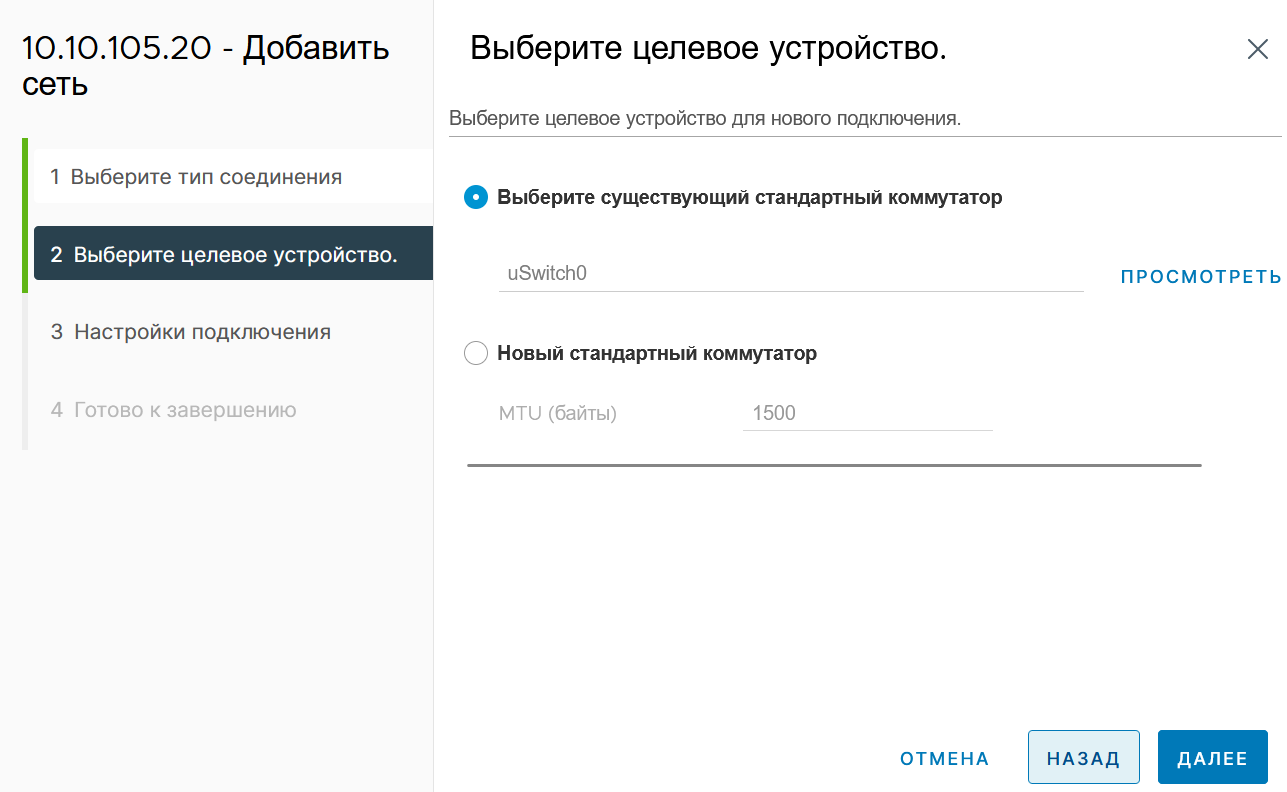The image size is (1287, 792).
Task: Choose the new standard switch radio option
Action: pyautogui.click(x=476, y=353)
